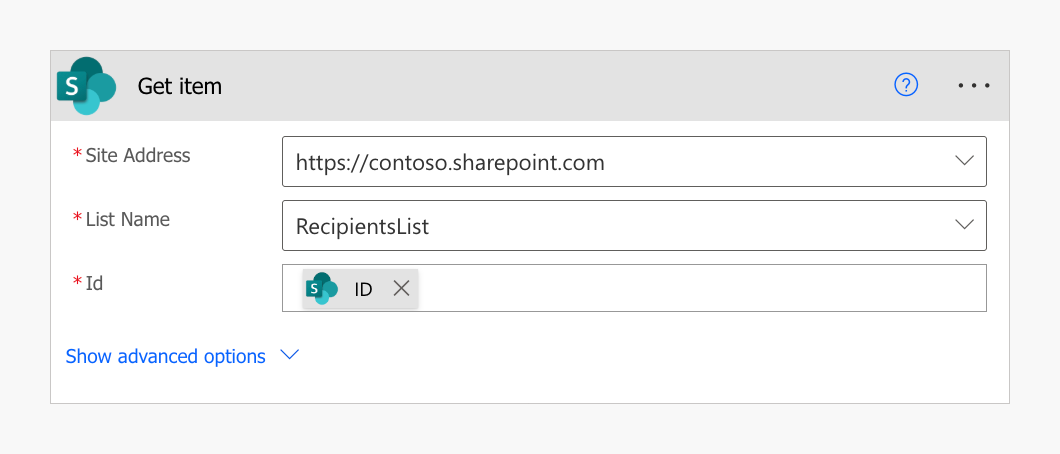Click the contoso.sharepoint.com site address text

pyautogui.click(x=450, y=162)
